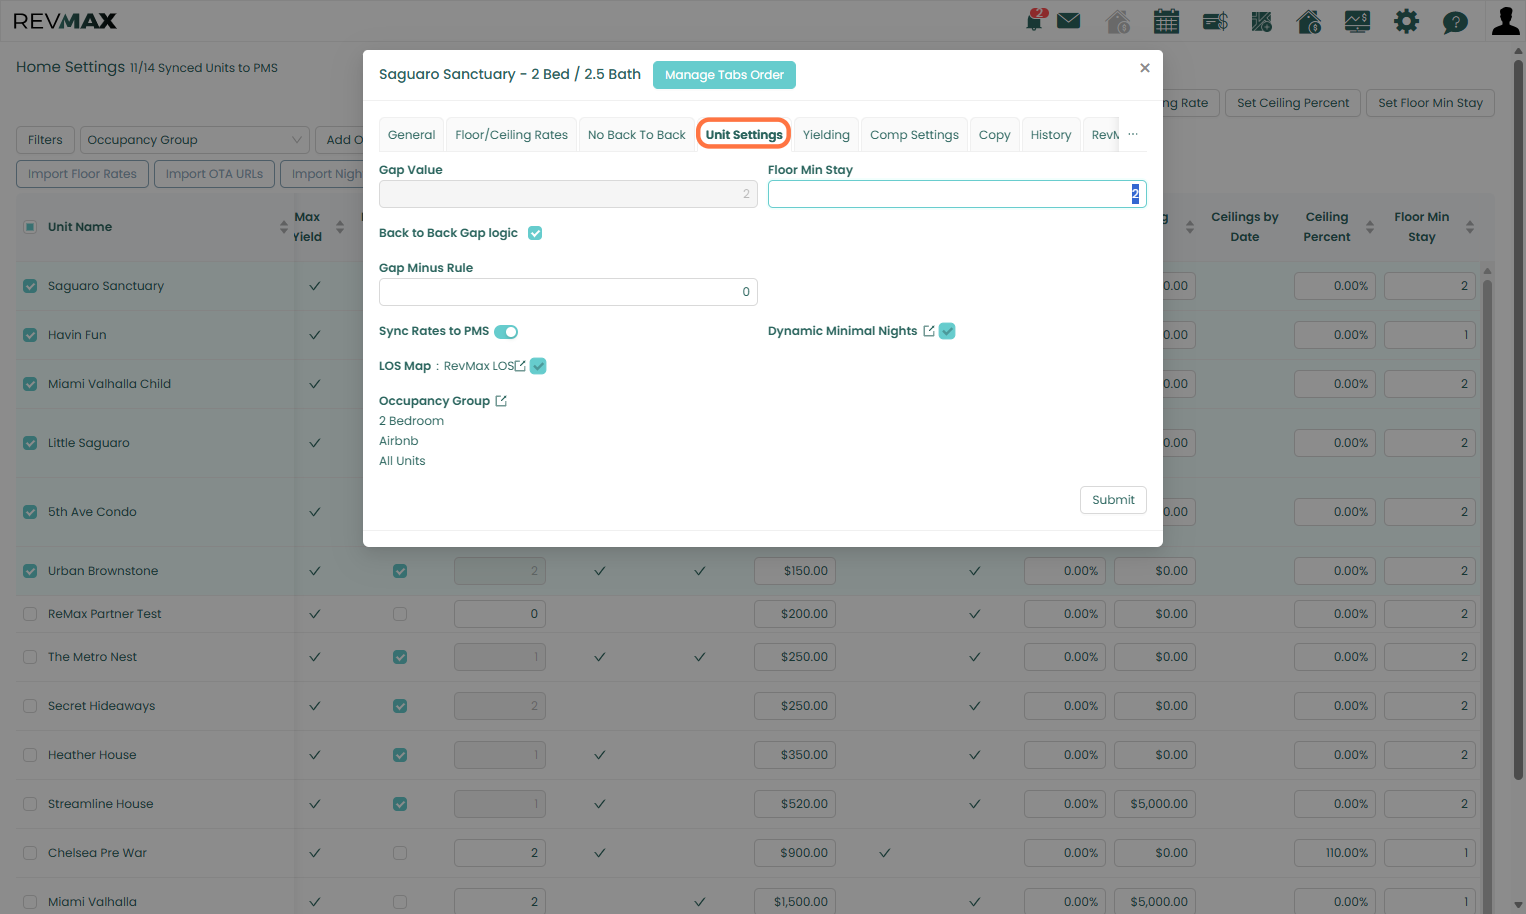1526x914 pixels.
Task: Click the Set Floor Min Stay button
Action: point(1430,103)
